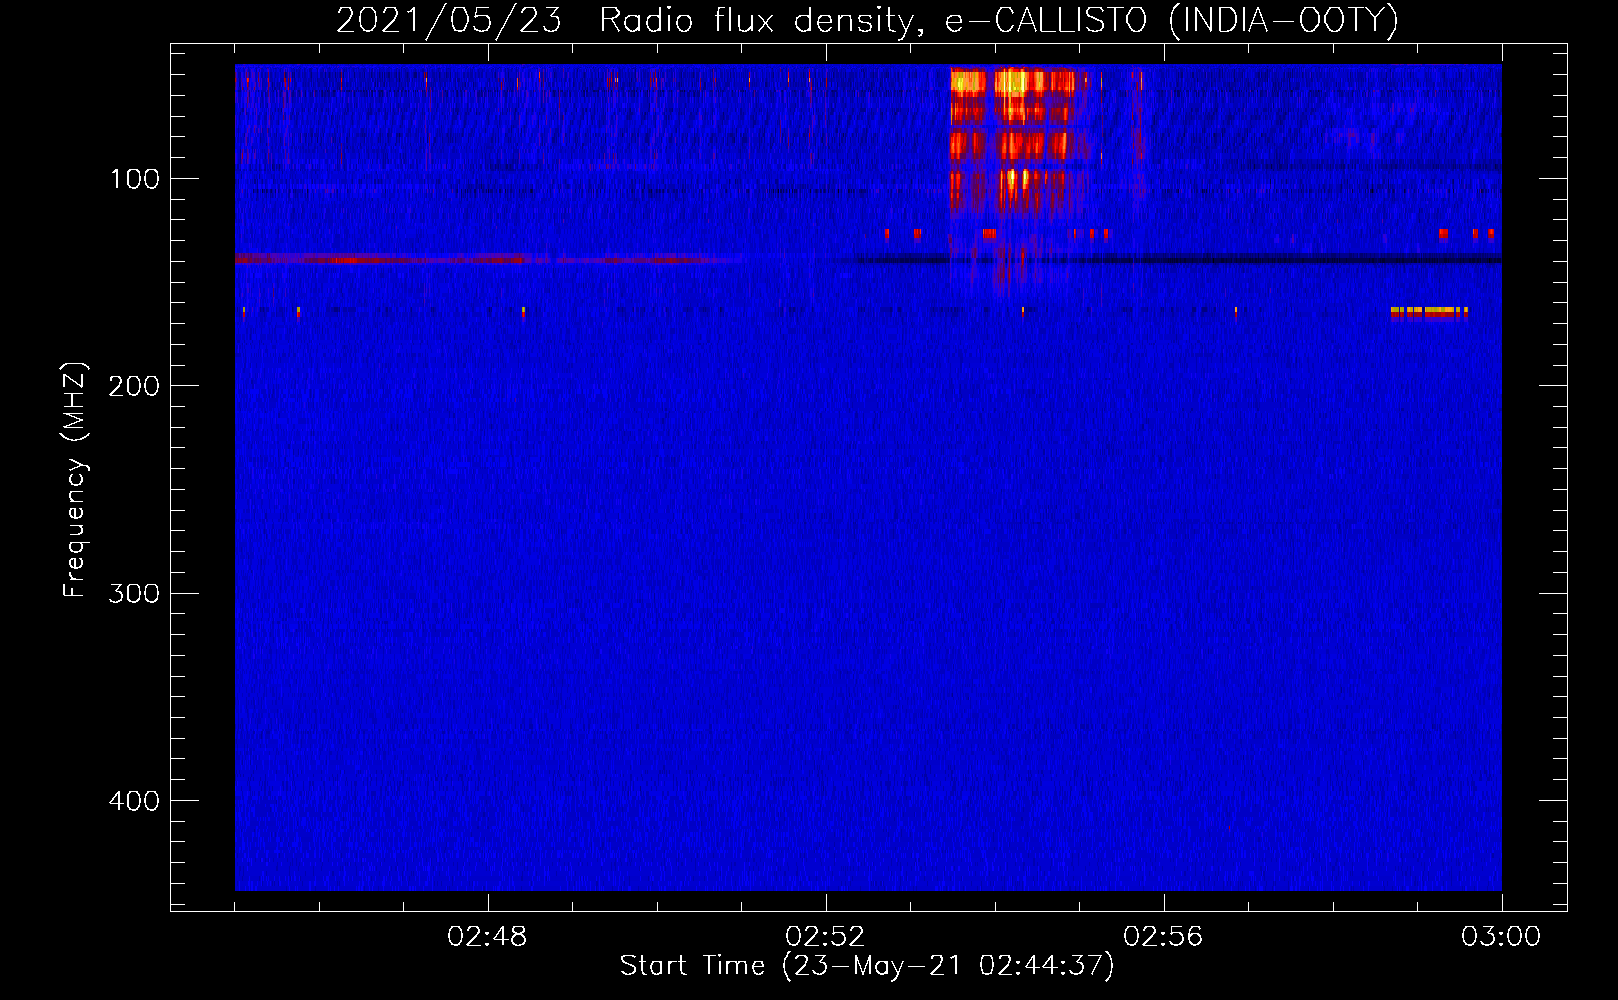Click the '02:48' time tick label
The width and height of the screenshot is (1618, 1000).
pyautogui.click(x=487, y=937)
